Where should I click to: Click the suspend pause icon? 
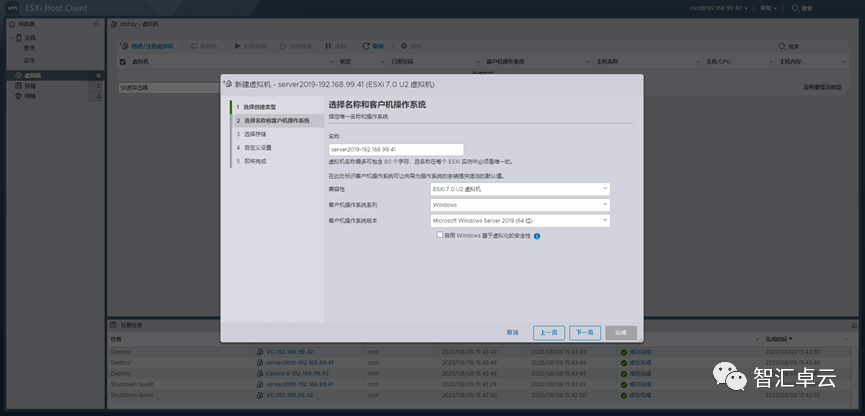328,46
